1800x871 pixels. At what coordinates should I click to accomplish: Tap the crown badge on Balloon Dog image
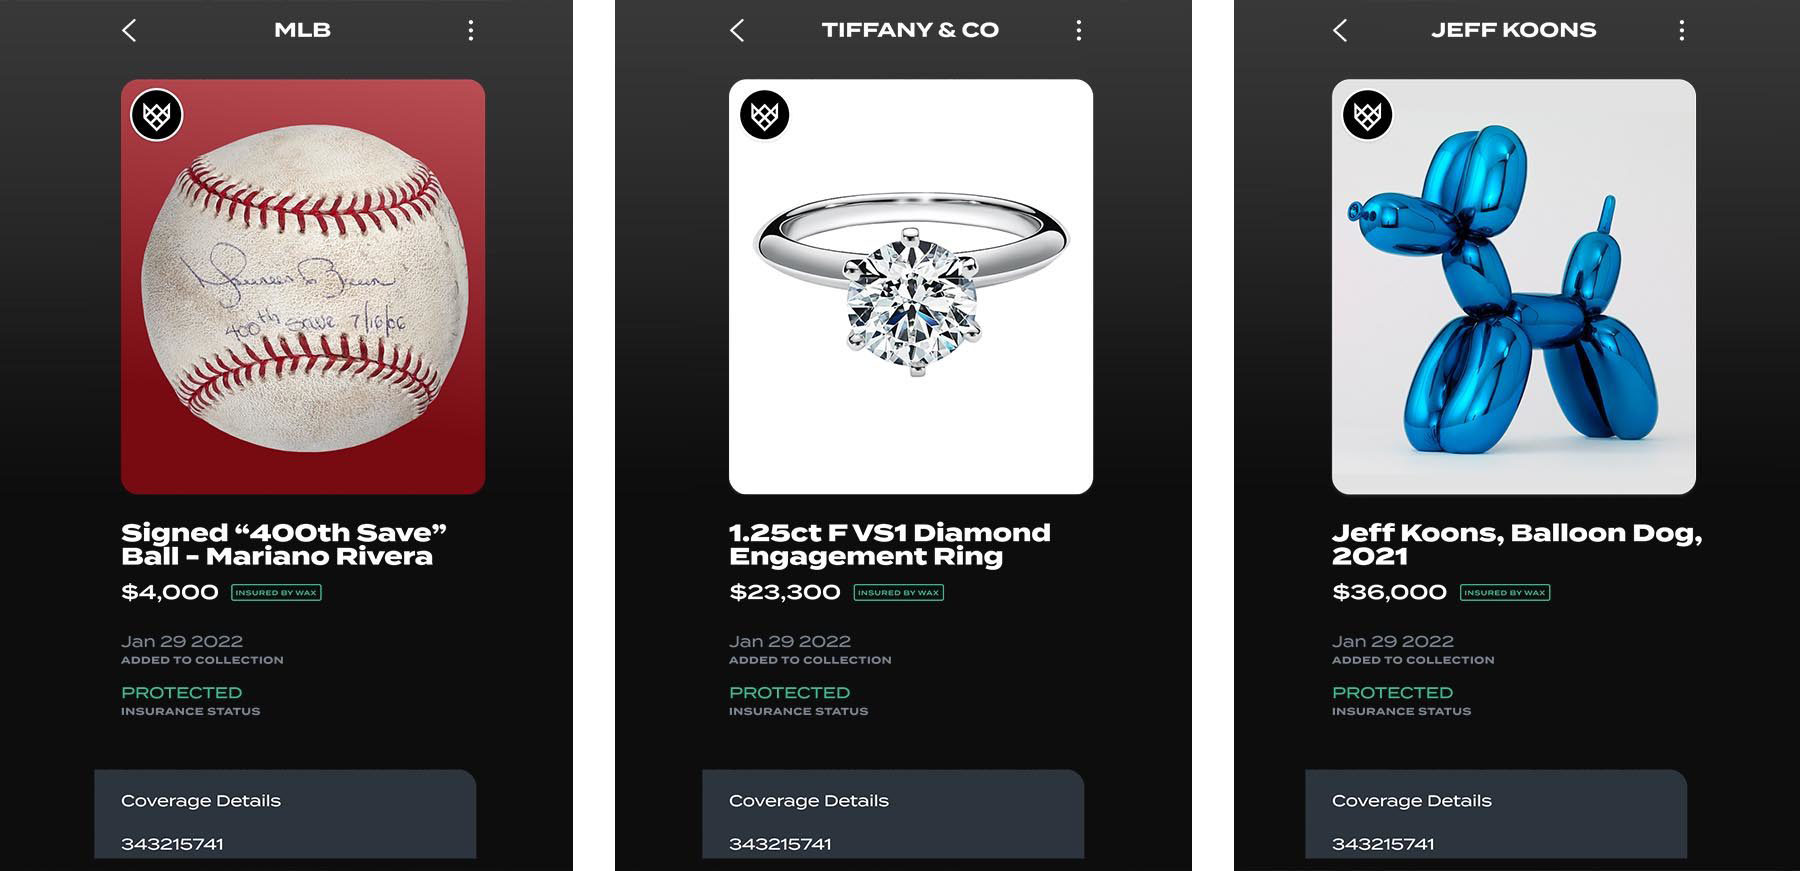[x=1367, y=115]
